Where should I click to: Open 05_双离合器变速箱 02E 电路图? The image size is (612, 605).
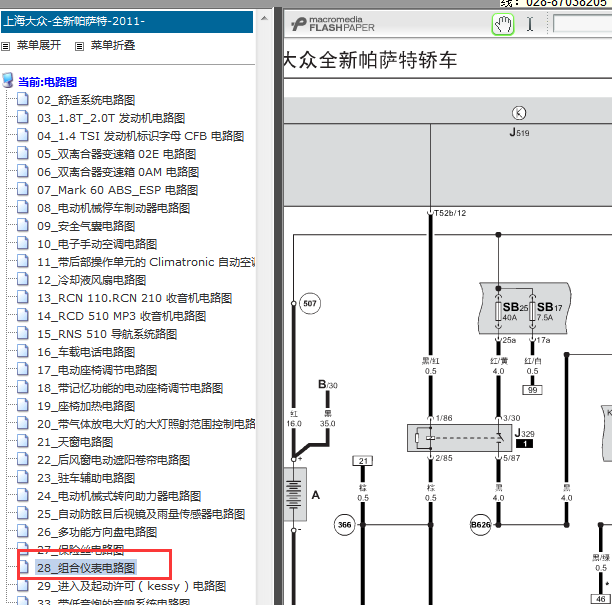tap(116, 154)
